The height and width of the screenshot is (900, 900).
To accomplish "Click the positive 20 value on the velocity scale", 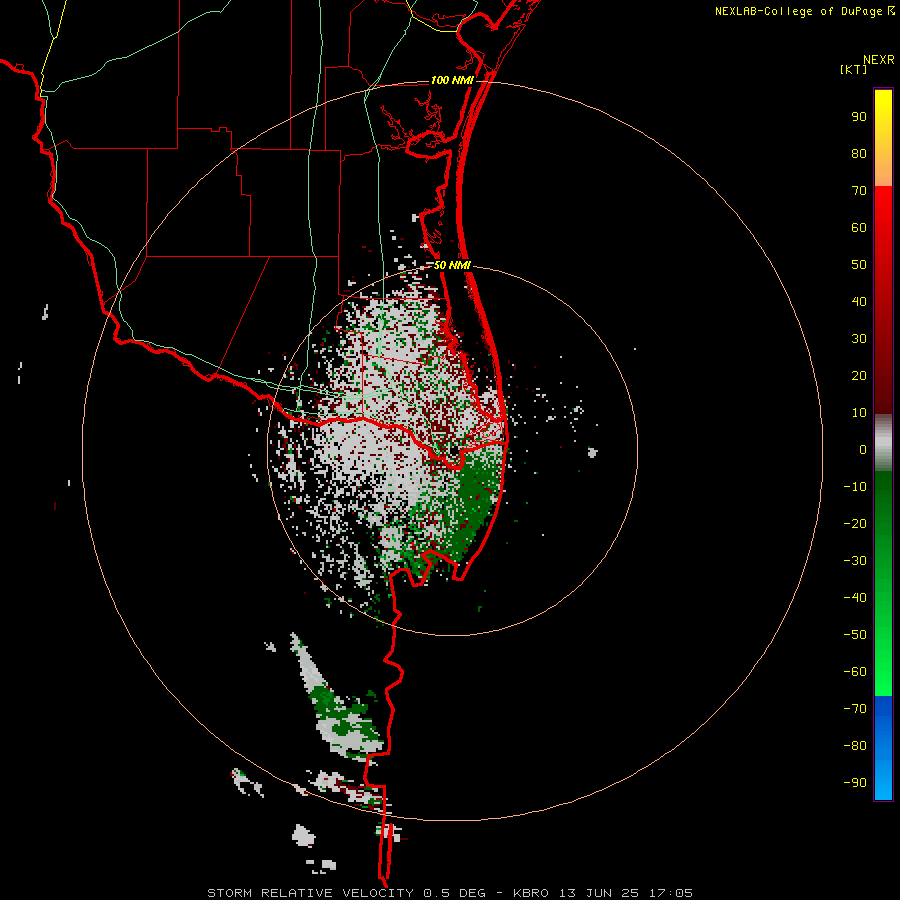I will tap(859, 375).
